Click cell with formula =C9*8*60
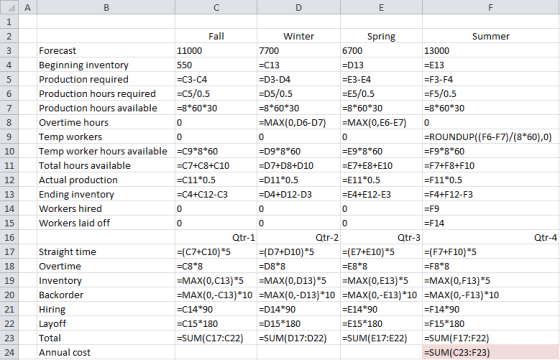560x360 pixels. [x=216, y=151]
